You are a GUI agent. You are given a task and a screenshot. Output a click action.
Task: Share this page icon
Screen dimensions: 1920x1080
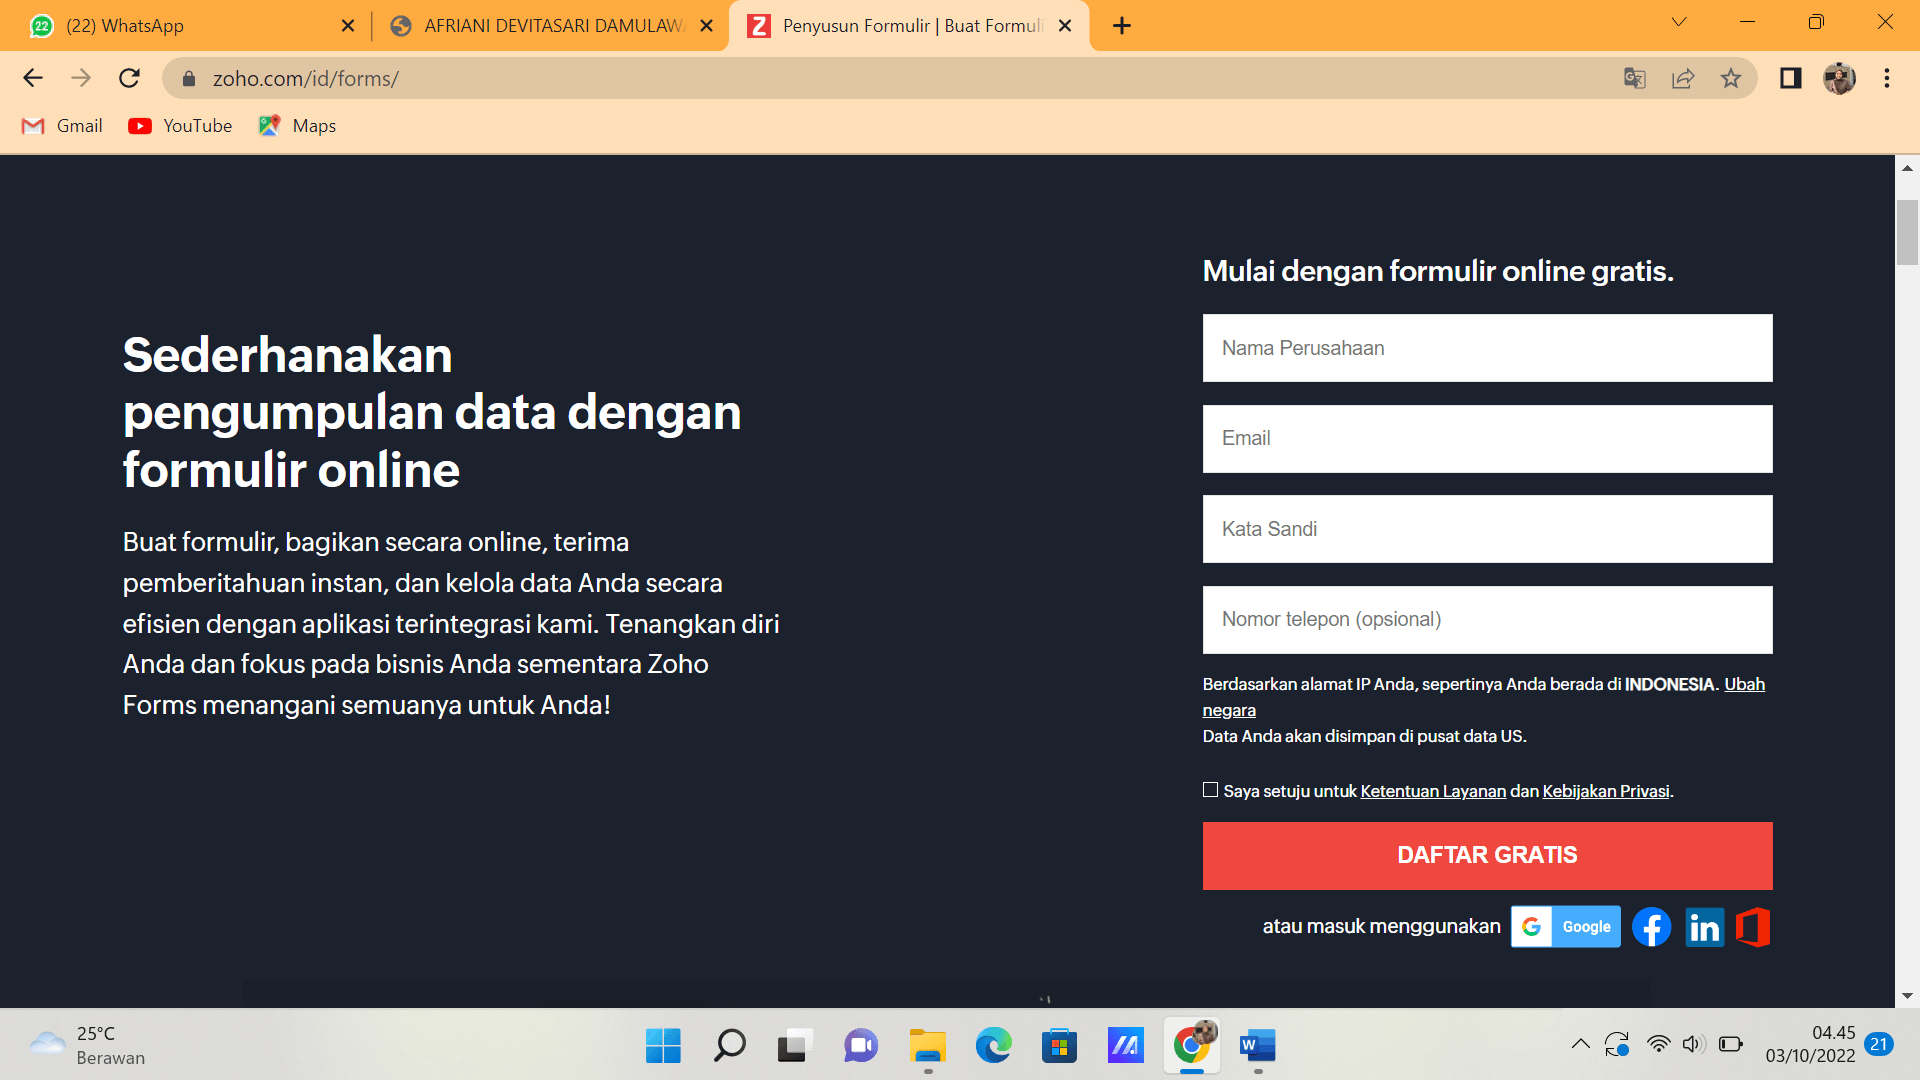1683,78
